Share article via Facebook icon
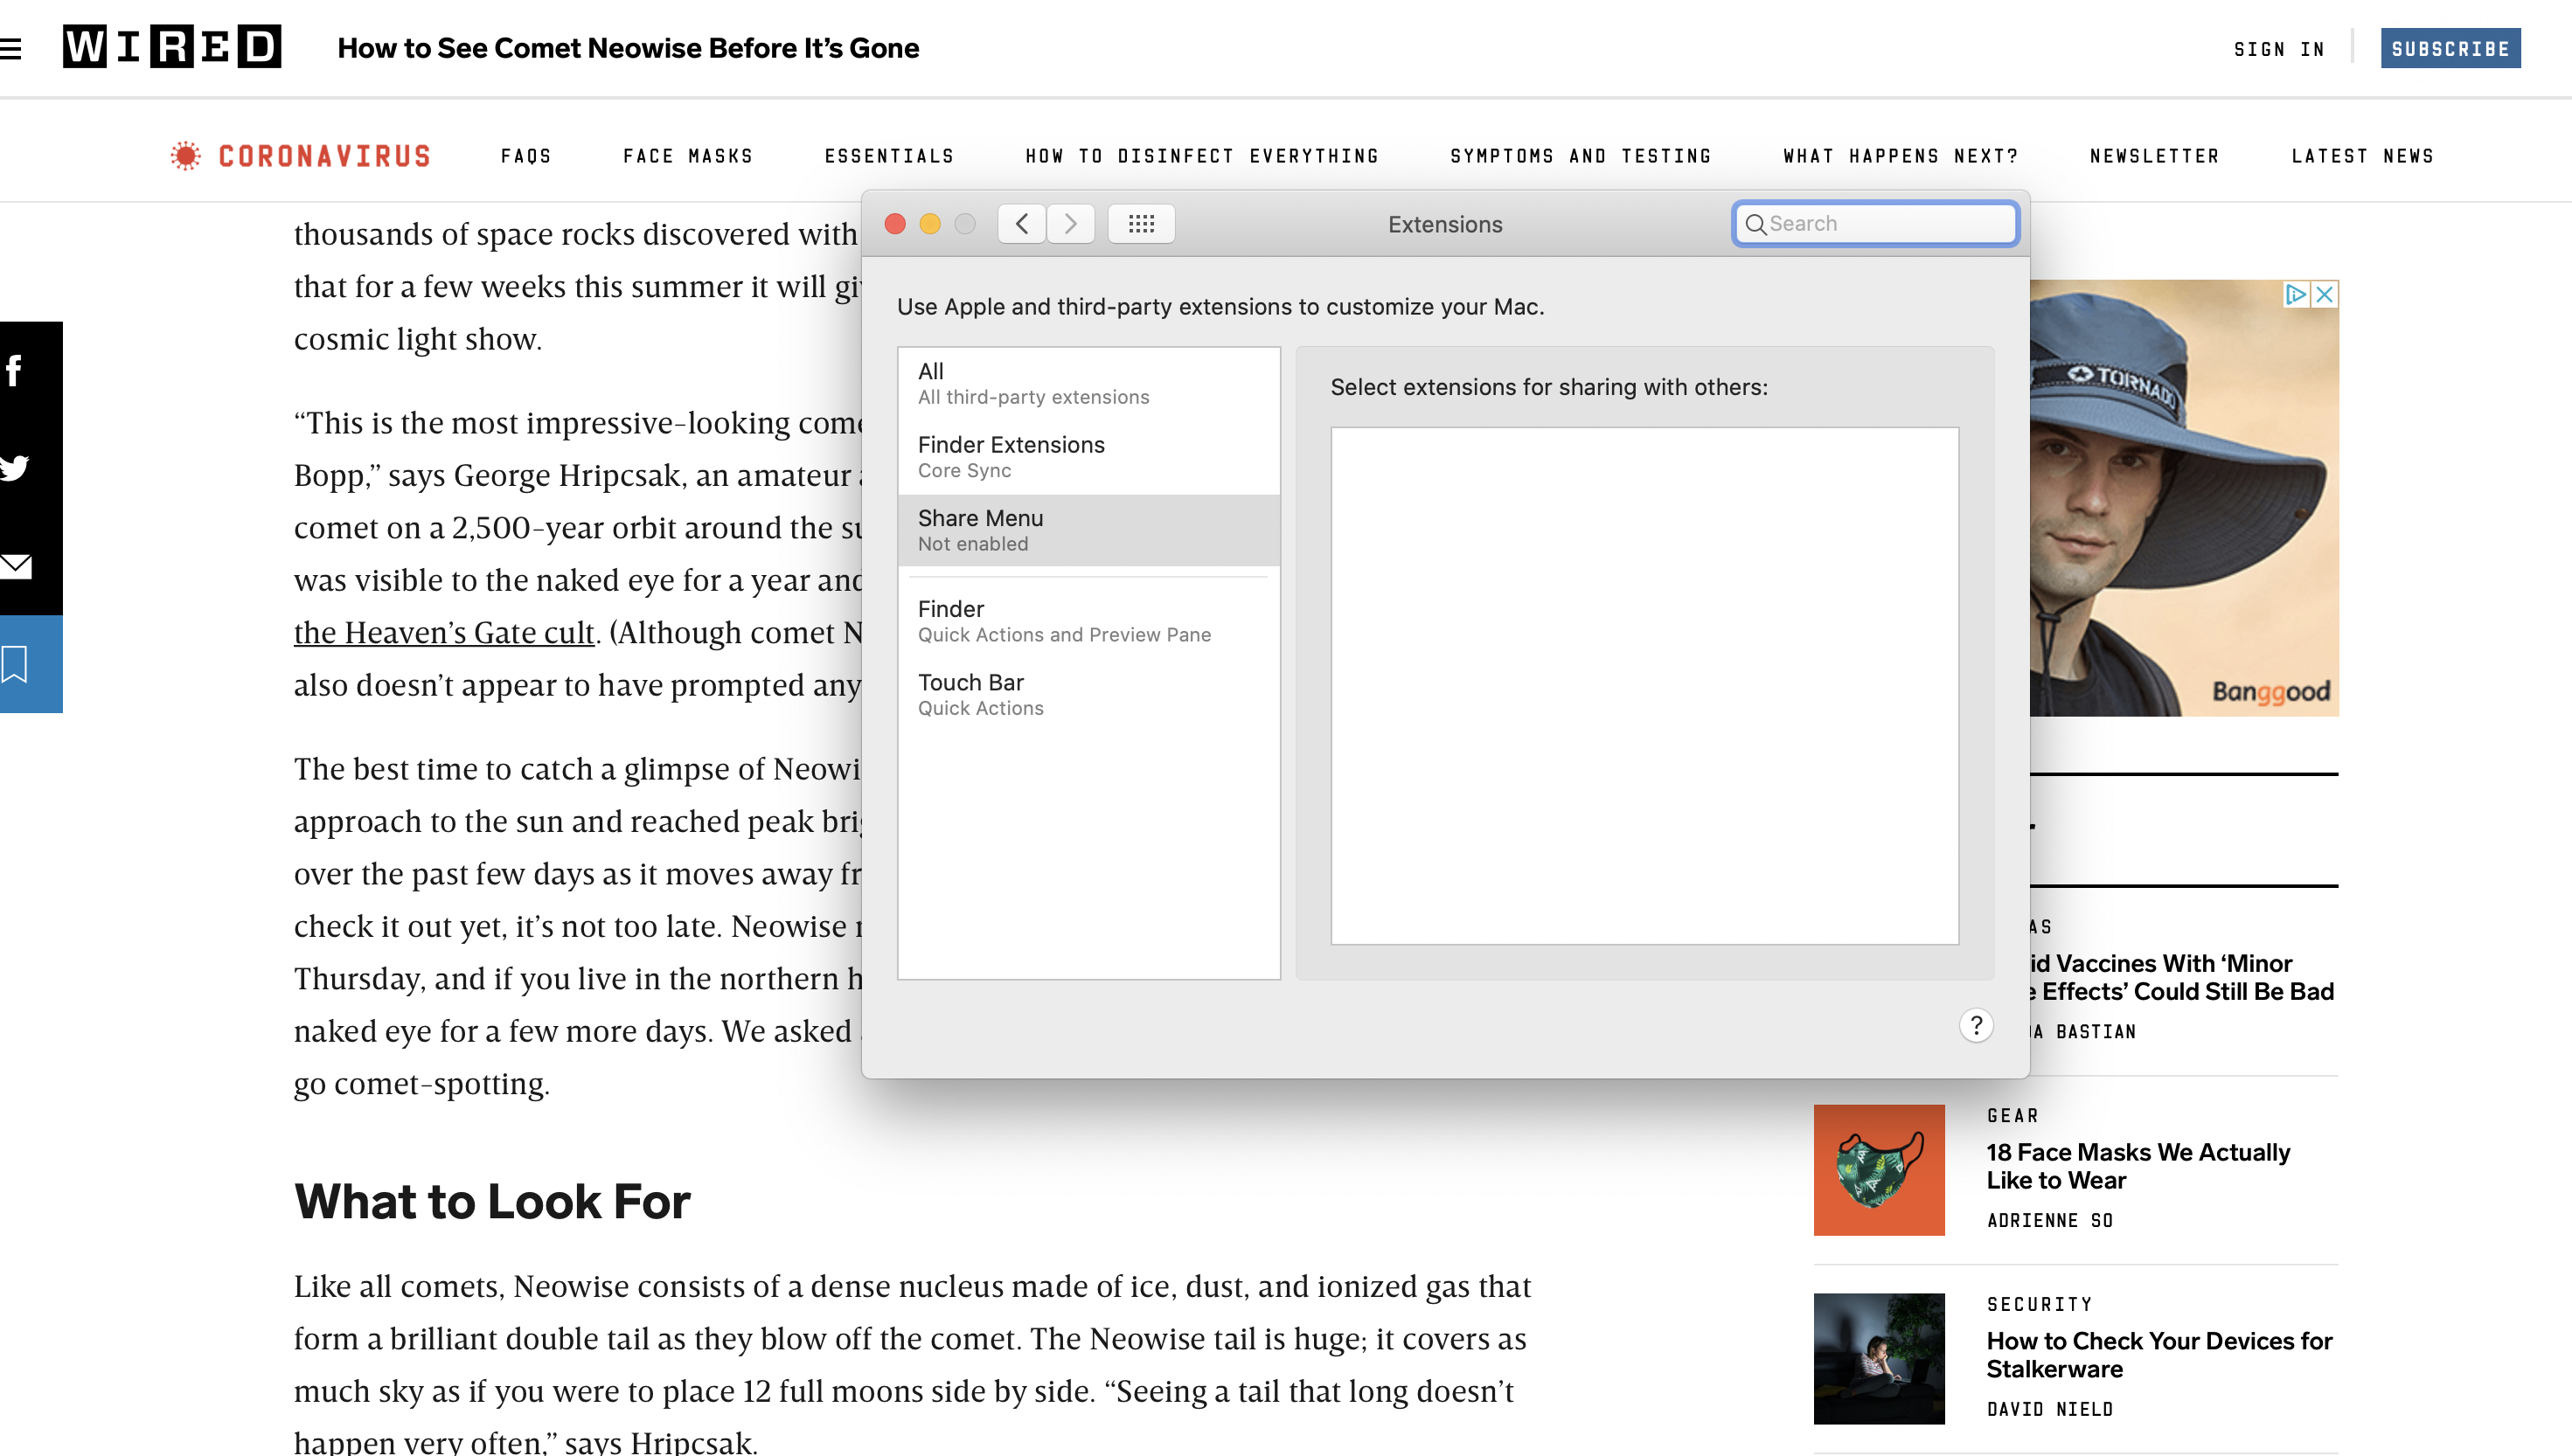This screenshot has height=1456, width=2572. [x=14, y=371]
